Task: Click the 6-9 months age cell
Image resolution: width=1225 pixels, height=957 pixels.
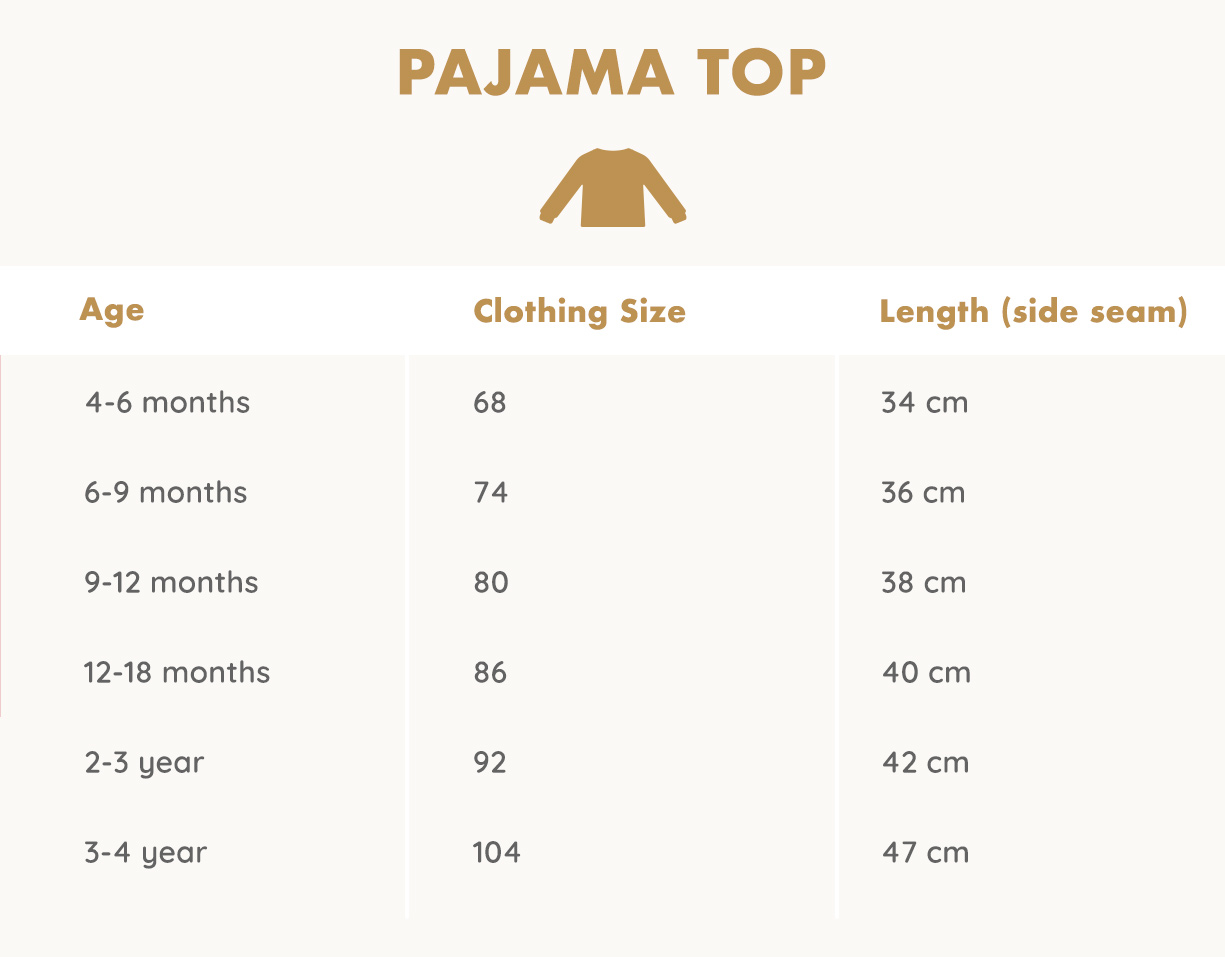Action: click(x=166, y=493)
